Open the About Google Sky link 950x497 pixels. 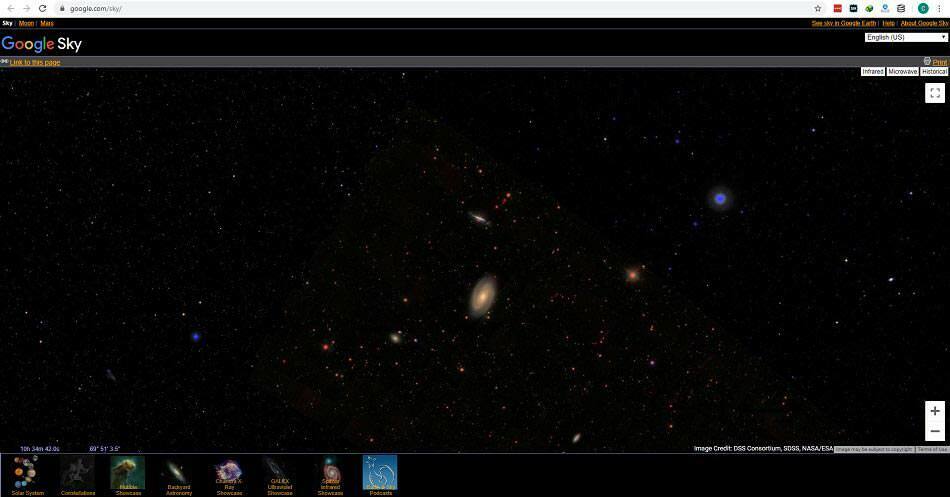pos(924,23)
